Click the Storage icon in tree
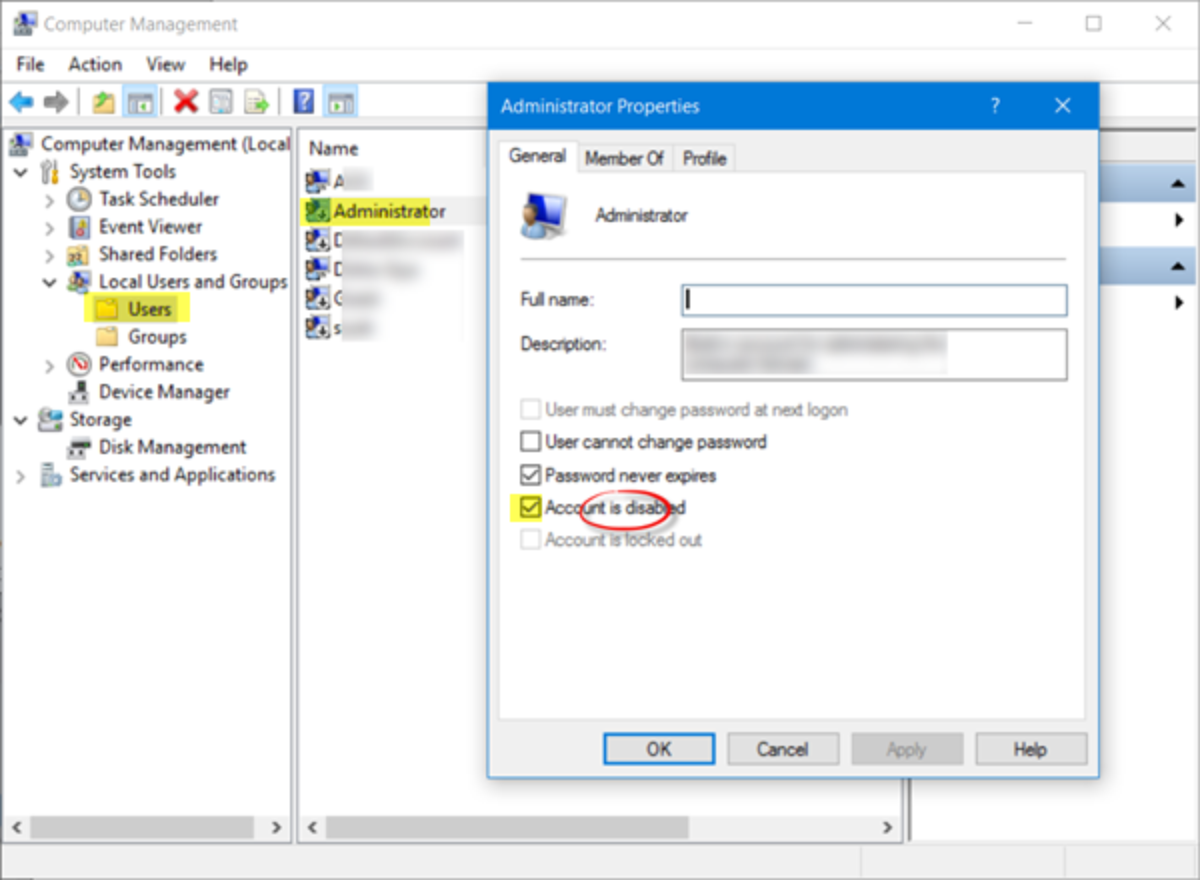1200x880 pixels. (x=50, y=419)
